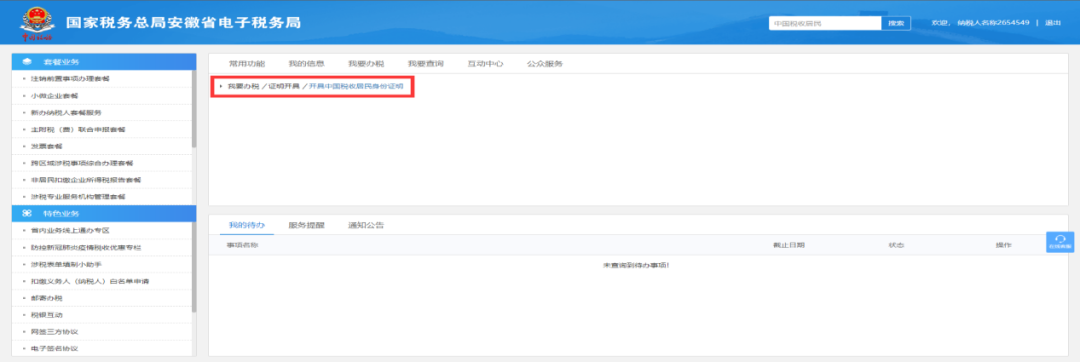
Task: Click the taxpayer name 纳税人名称2654549
Action: (x=993, y=23)
